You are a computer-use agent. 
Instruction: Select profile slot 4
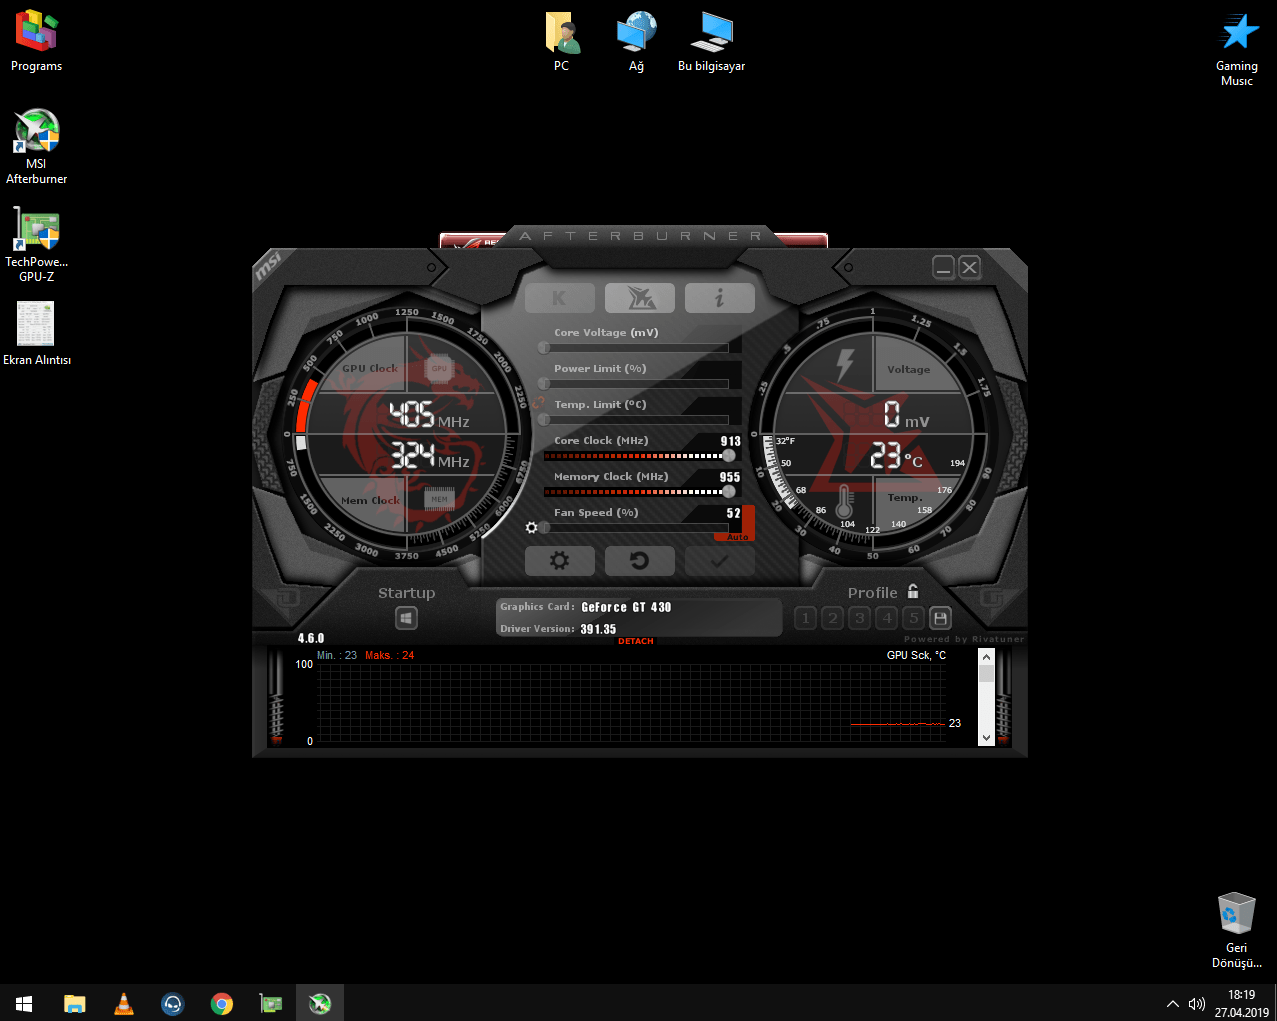(x=887, y=618)
